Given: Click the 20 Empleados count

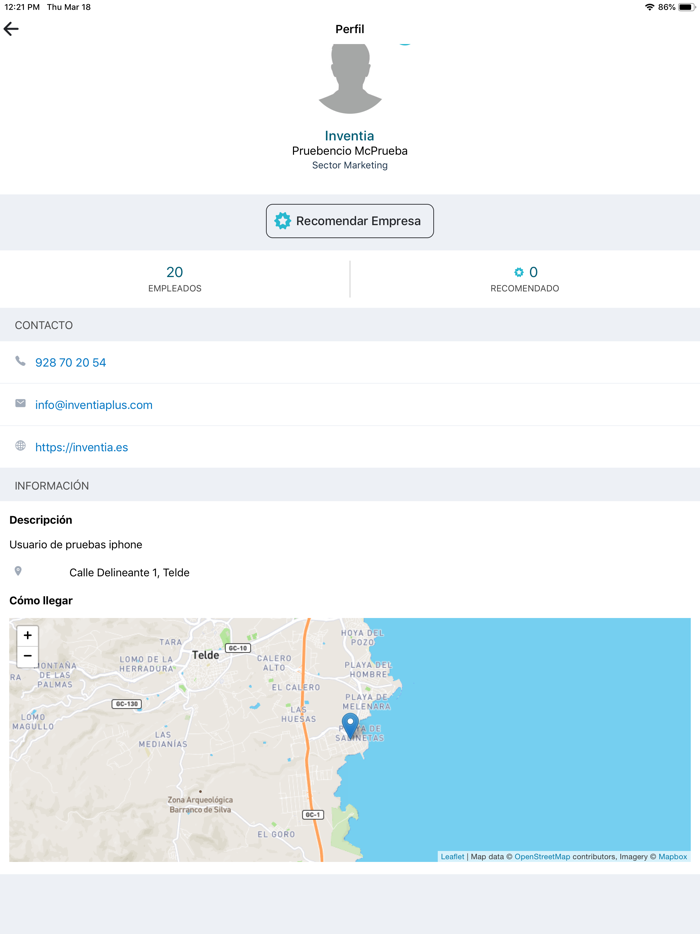Looking at the screenshot, I should [x=175, y=279].
